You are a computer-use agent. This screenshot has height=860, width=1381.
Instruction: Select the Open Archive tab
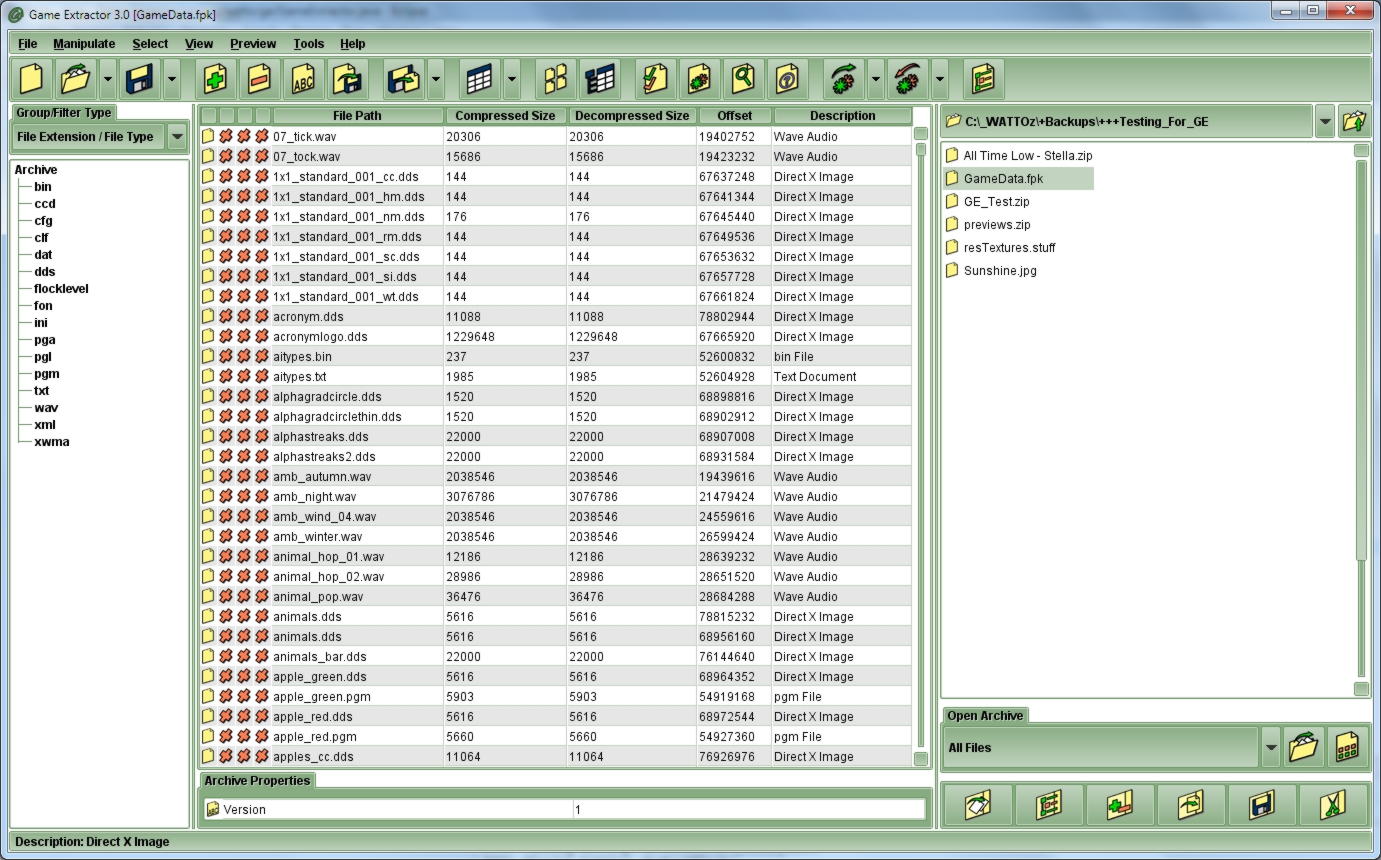[985, 715]
